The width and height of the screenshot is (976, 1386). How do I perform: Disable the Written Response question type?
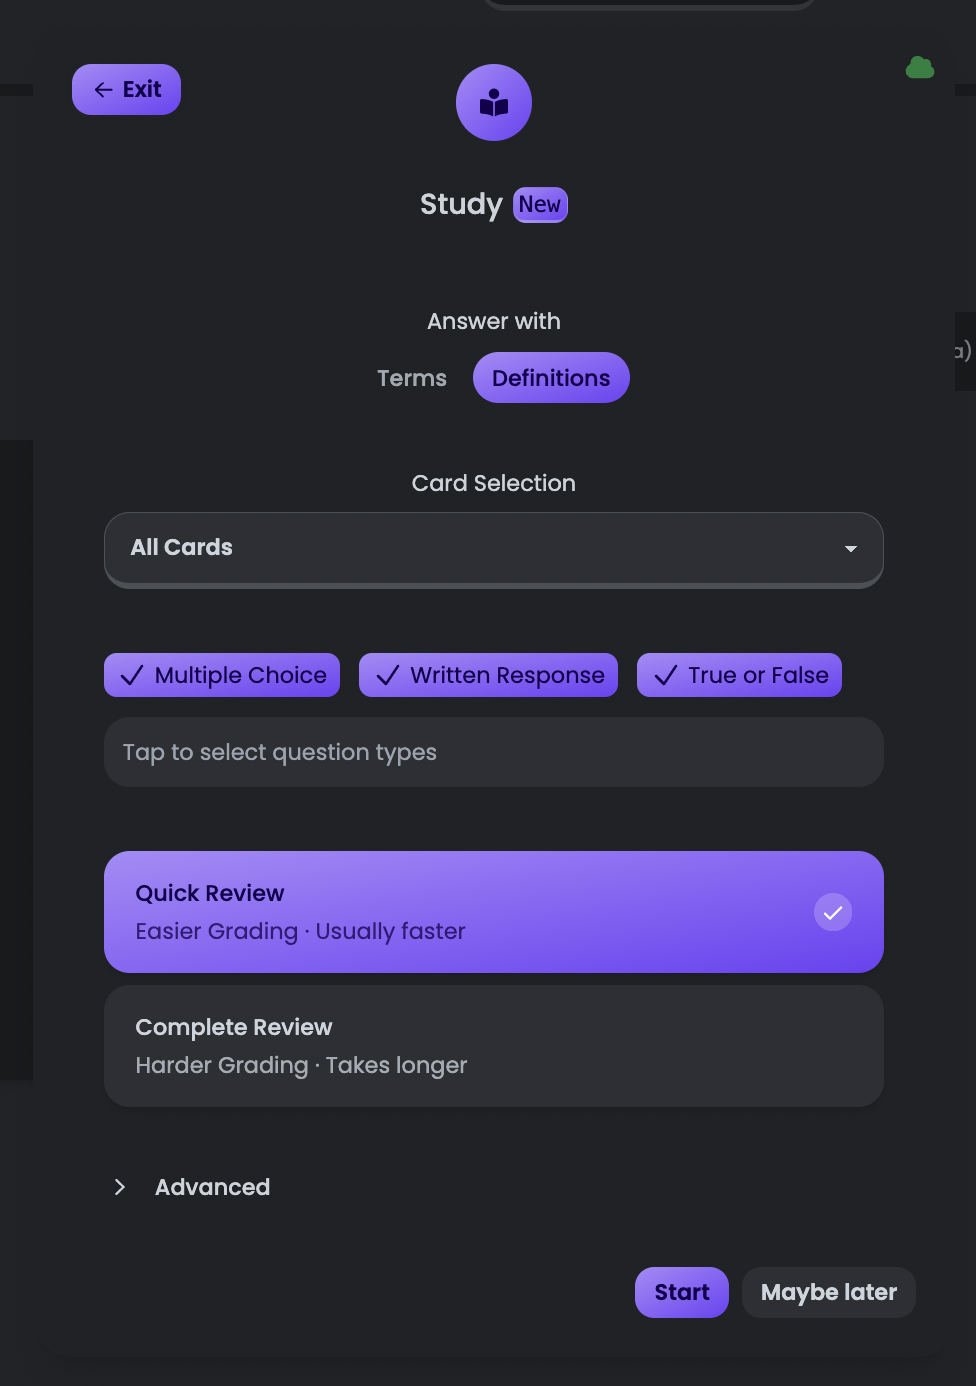tap(488, 675)
